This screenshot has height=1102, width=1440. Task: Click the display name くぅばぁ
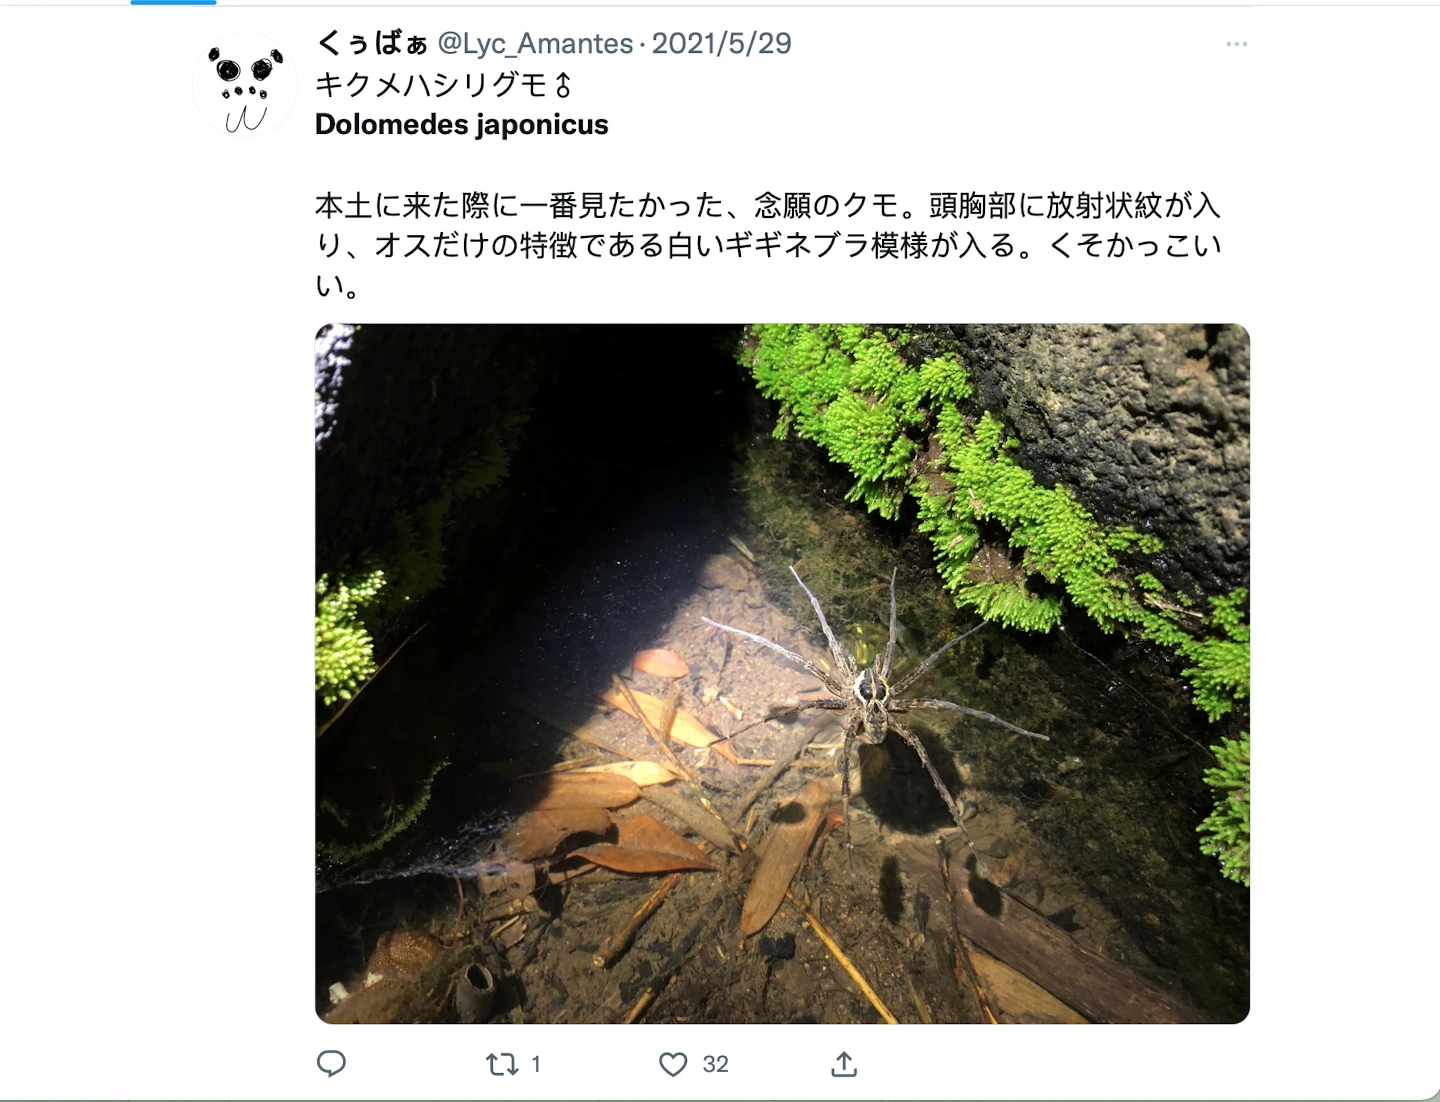point(371,43)
